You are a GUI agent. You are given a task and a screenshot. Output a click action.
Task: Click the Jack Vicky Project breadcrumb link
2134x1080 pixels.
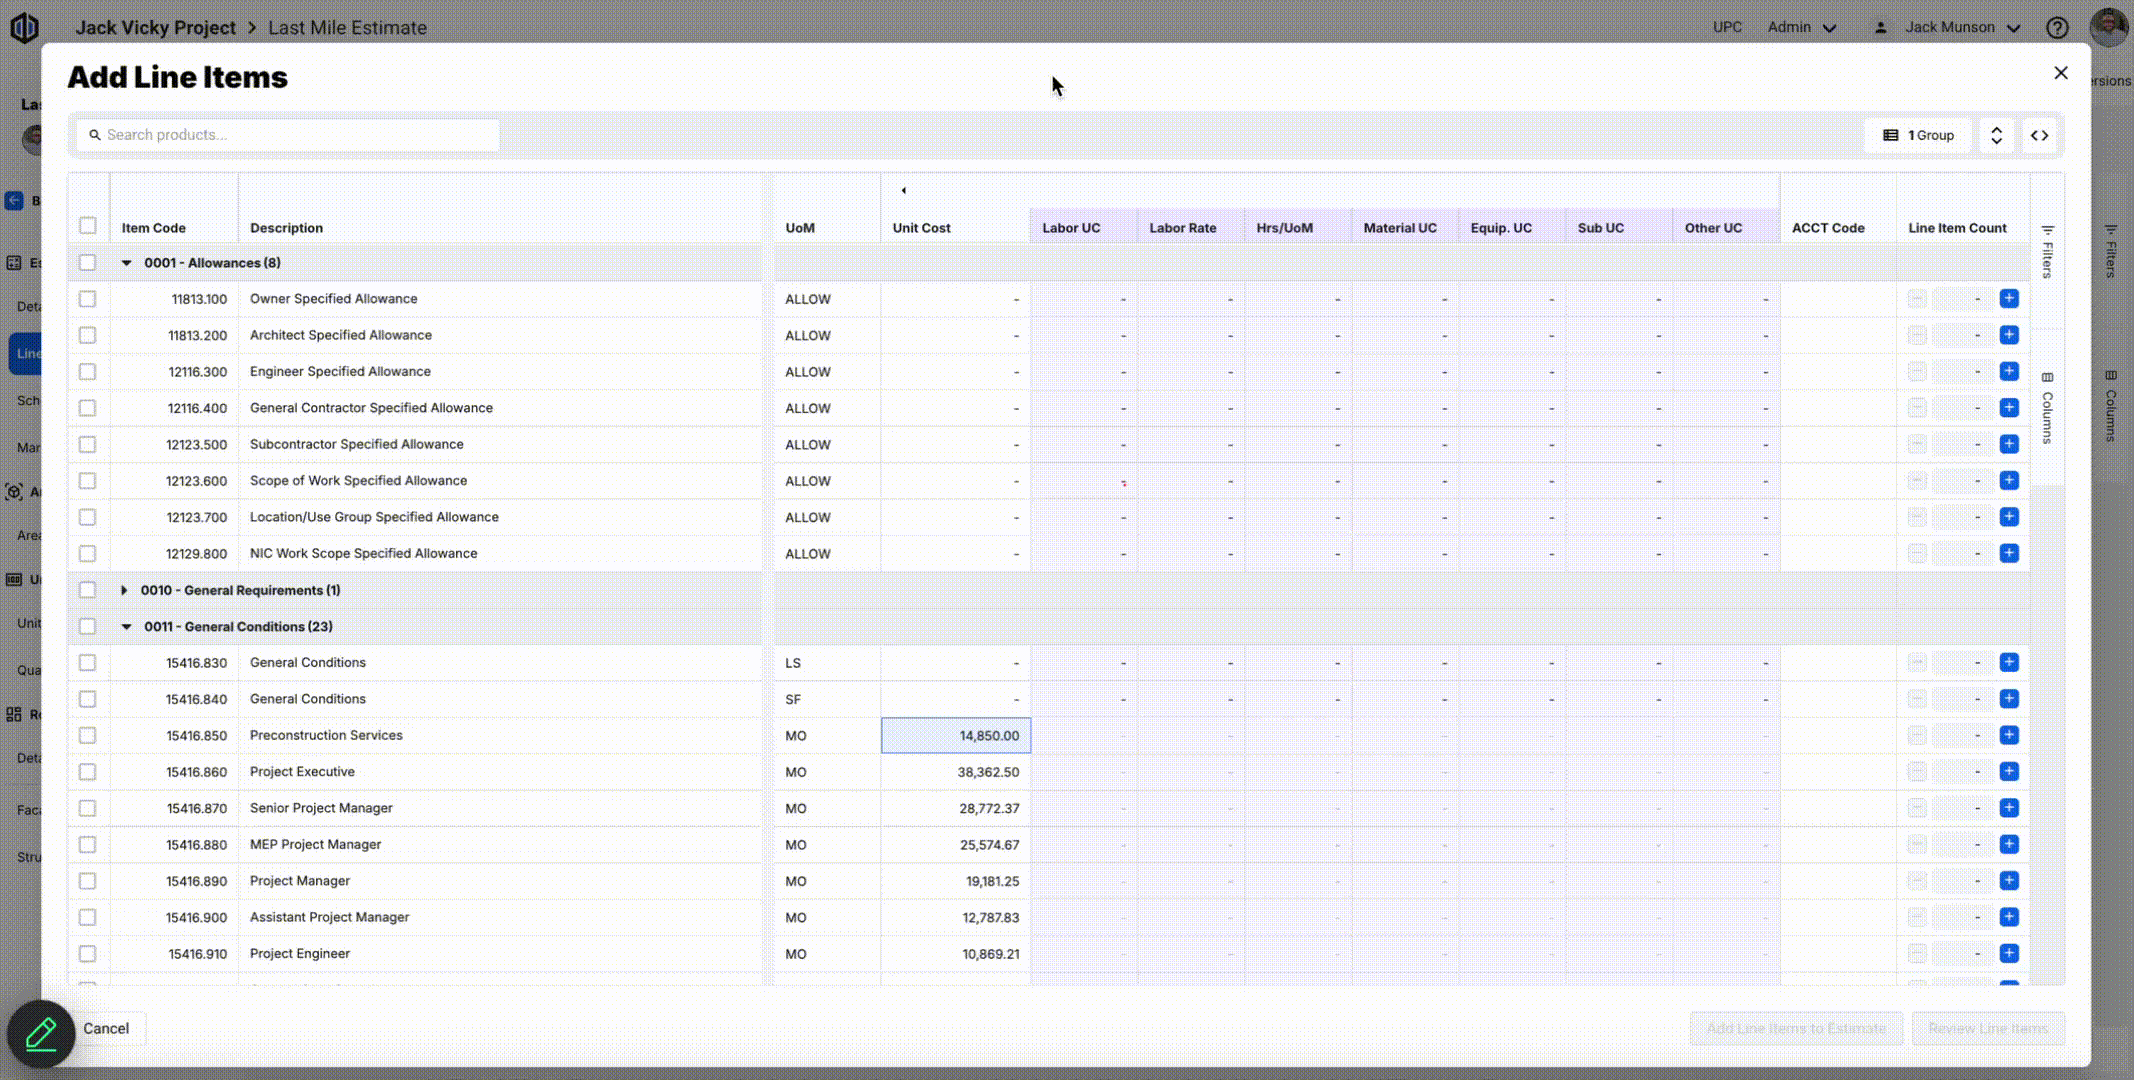point(156,28)
